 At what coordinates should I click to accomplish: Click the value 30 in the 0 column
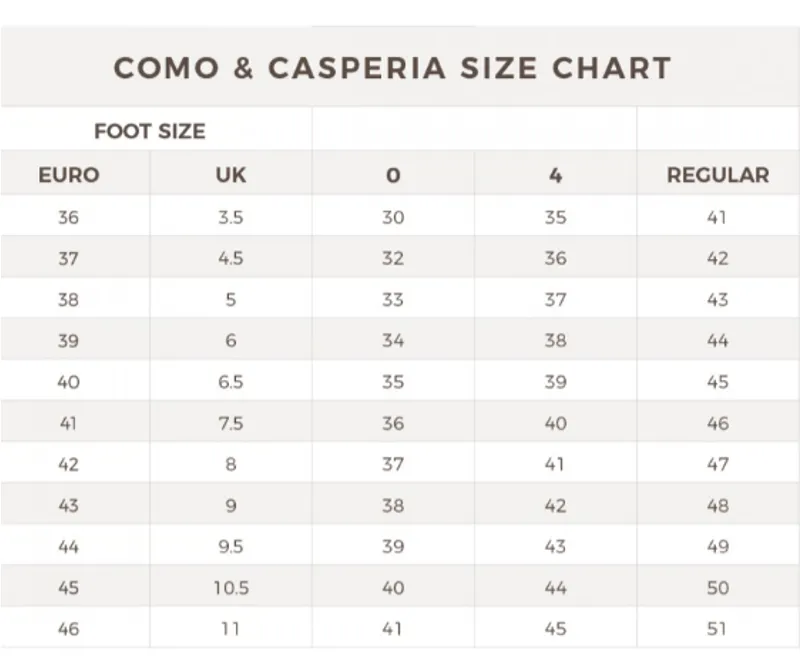(x=393, y=217)
